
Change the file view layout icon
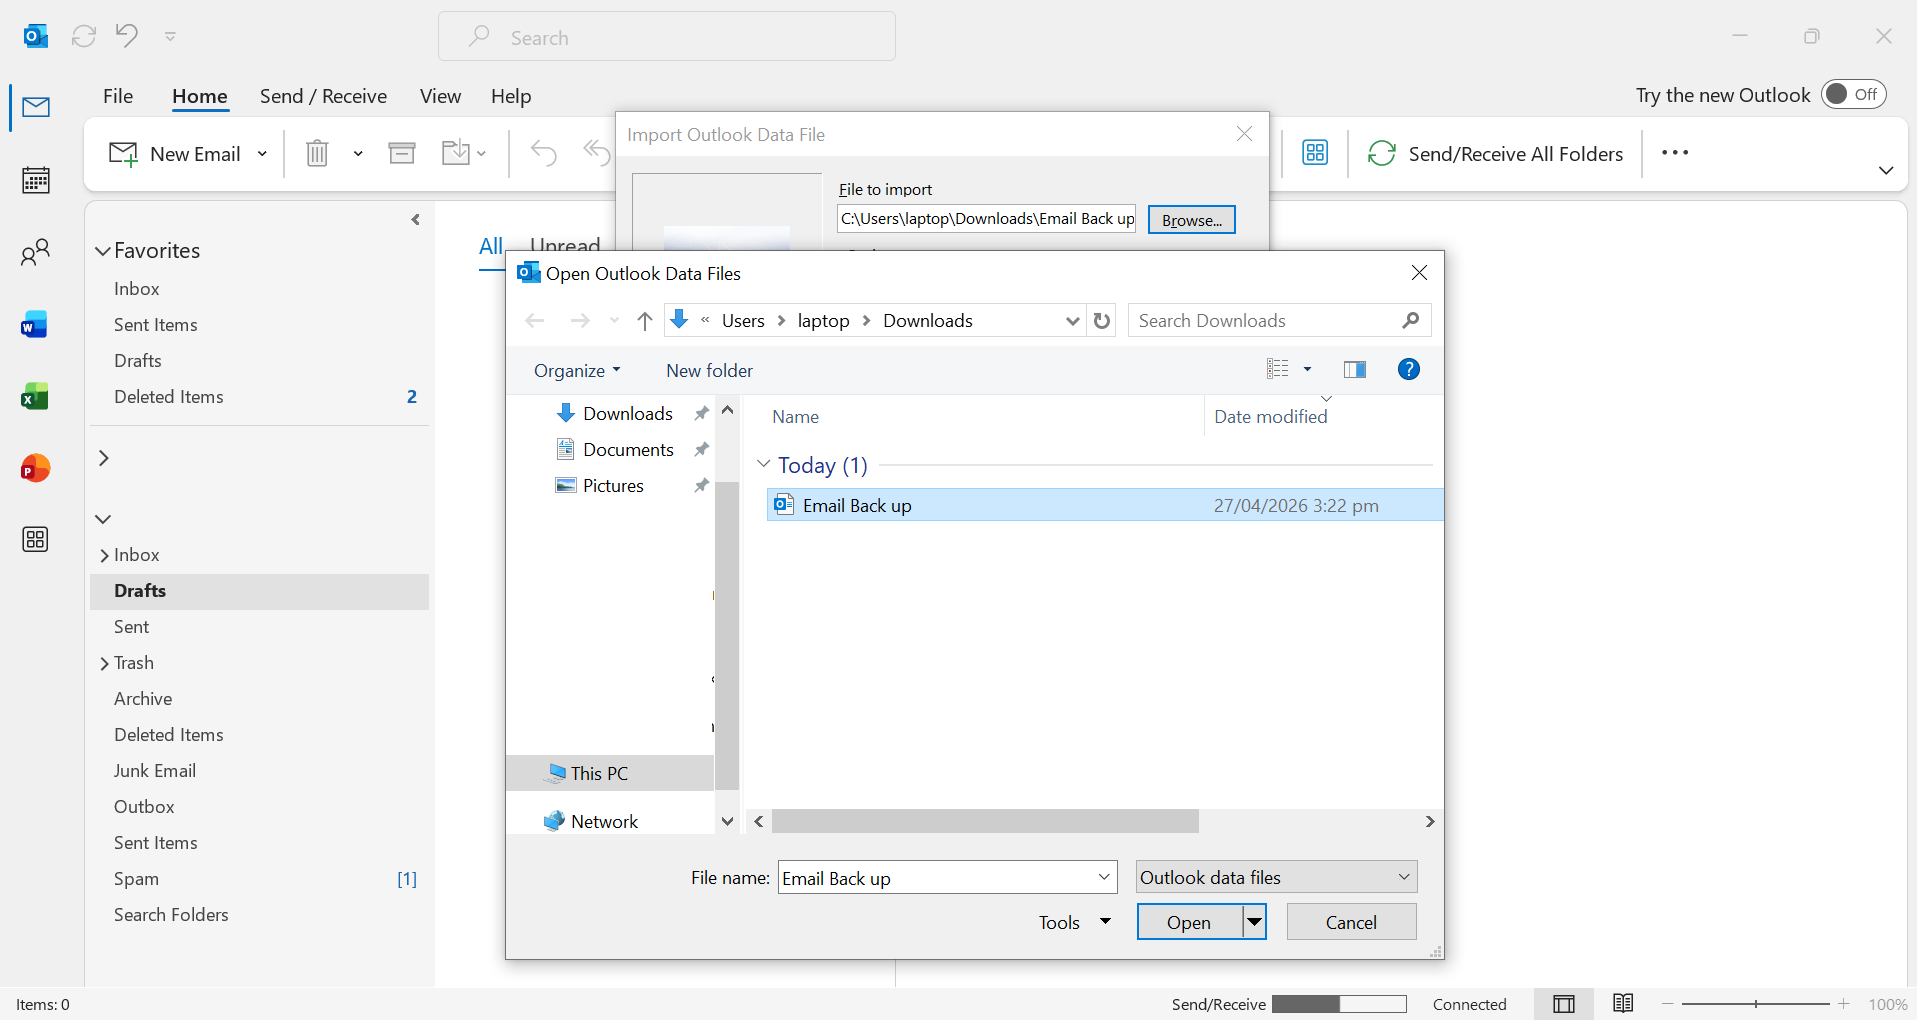point(1278,370)
